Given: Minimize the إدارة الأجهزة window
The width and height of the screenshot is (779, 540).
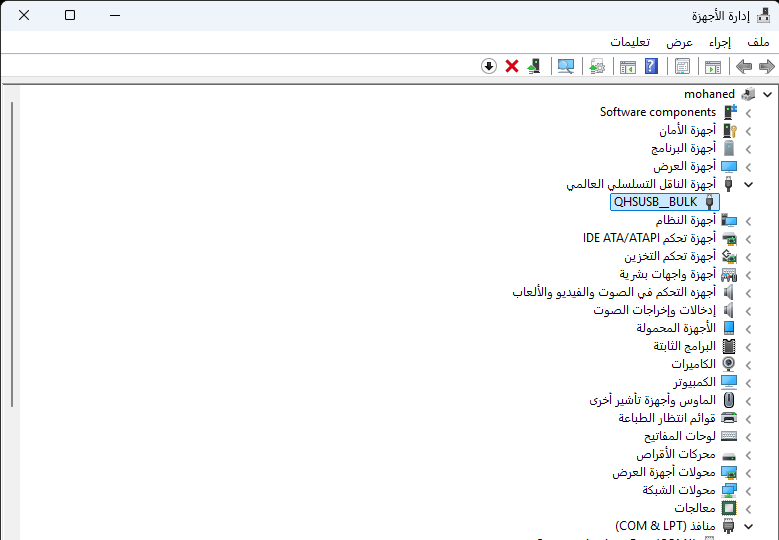Looking at the screenshot, I should click(115, 15).
